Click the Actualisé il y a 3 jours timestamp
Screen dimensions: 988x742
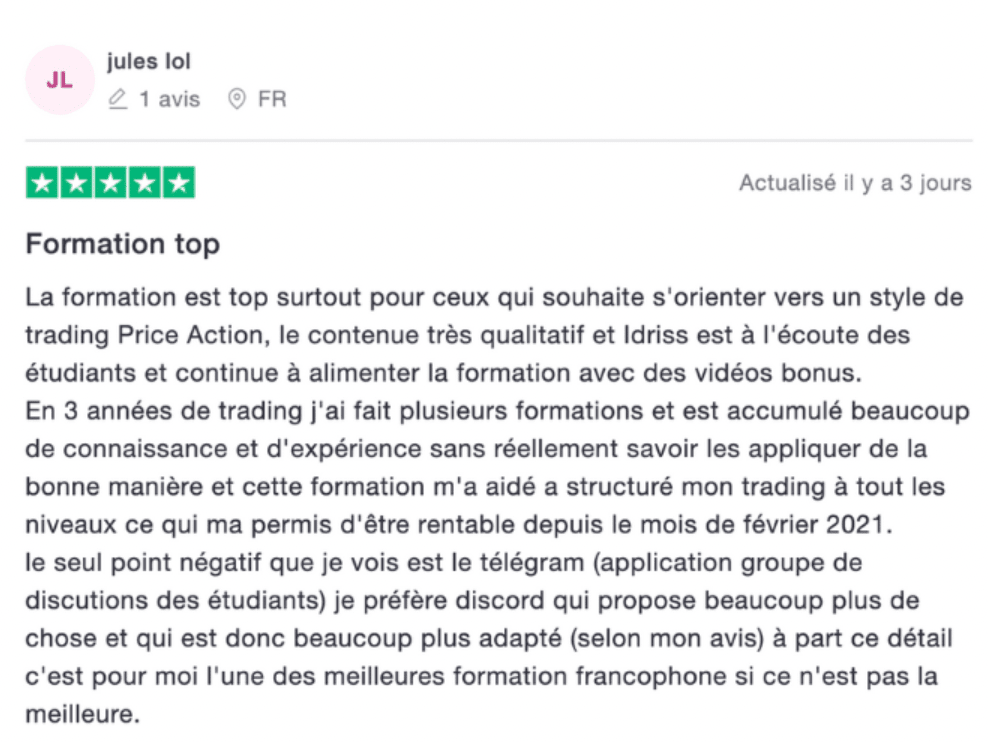[x=855, y=183]
